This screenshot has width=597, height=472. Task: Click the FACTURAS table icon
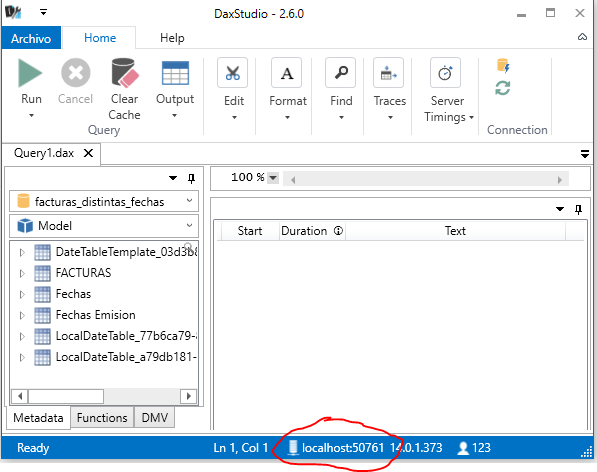(x=42, y=273)
